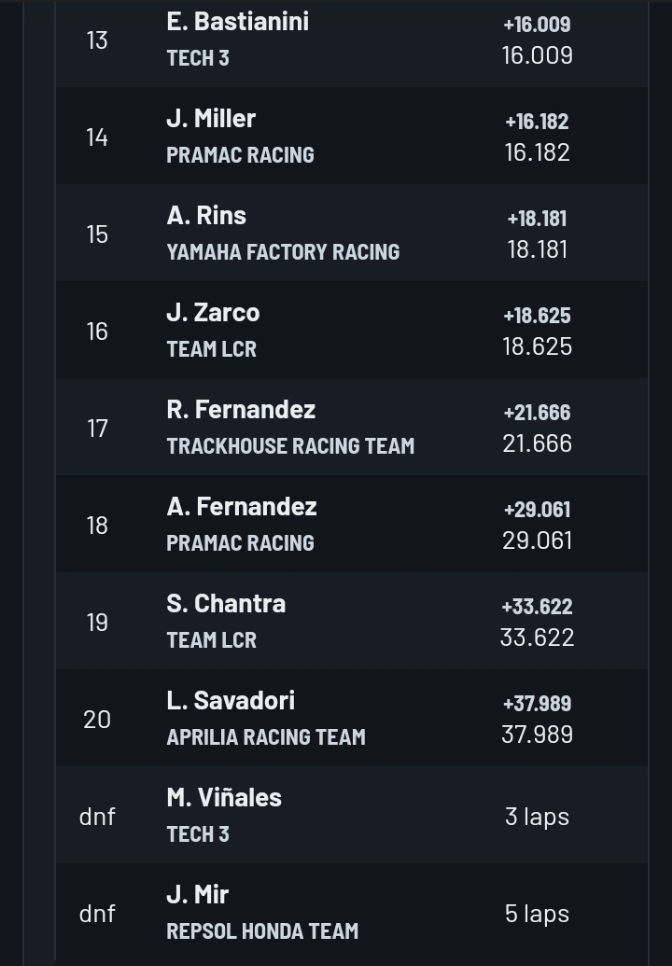Open E. Bastianini's rider entry
Image resolution: width=672 pixels, height=966 pixels.
[237, 21]
